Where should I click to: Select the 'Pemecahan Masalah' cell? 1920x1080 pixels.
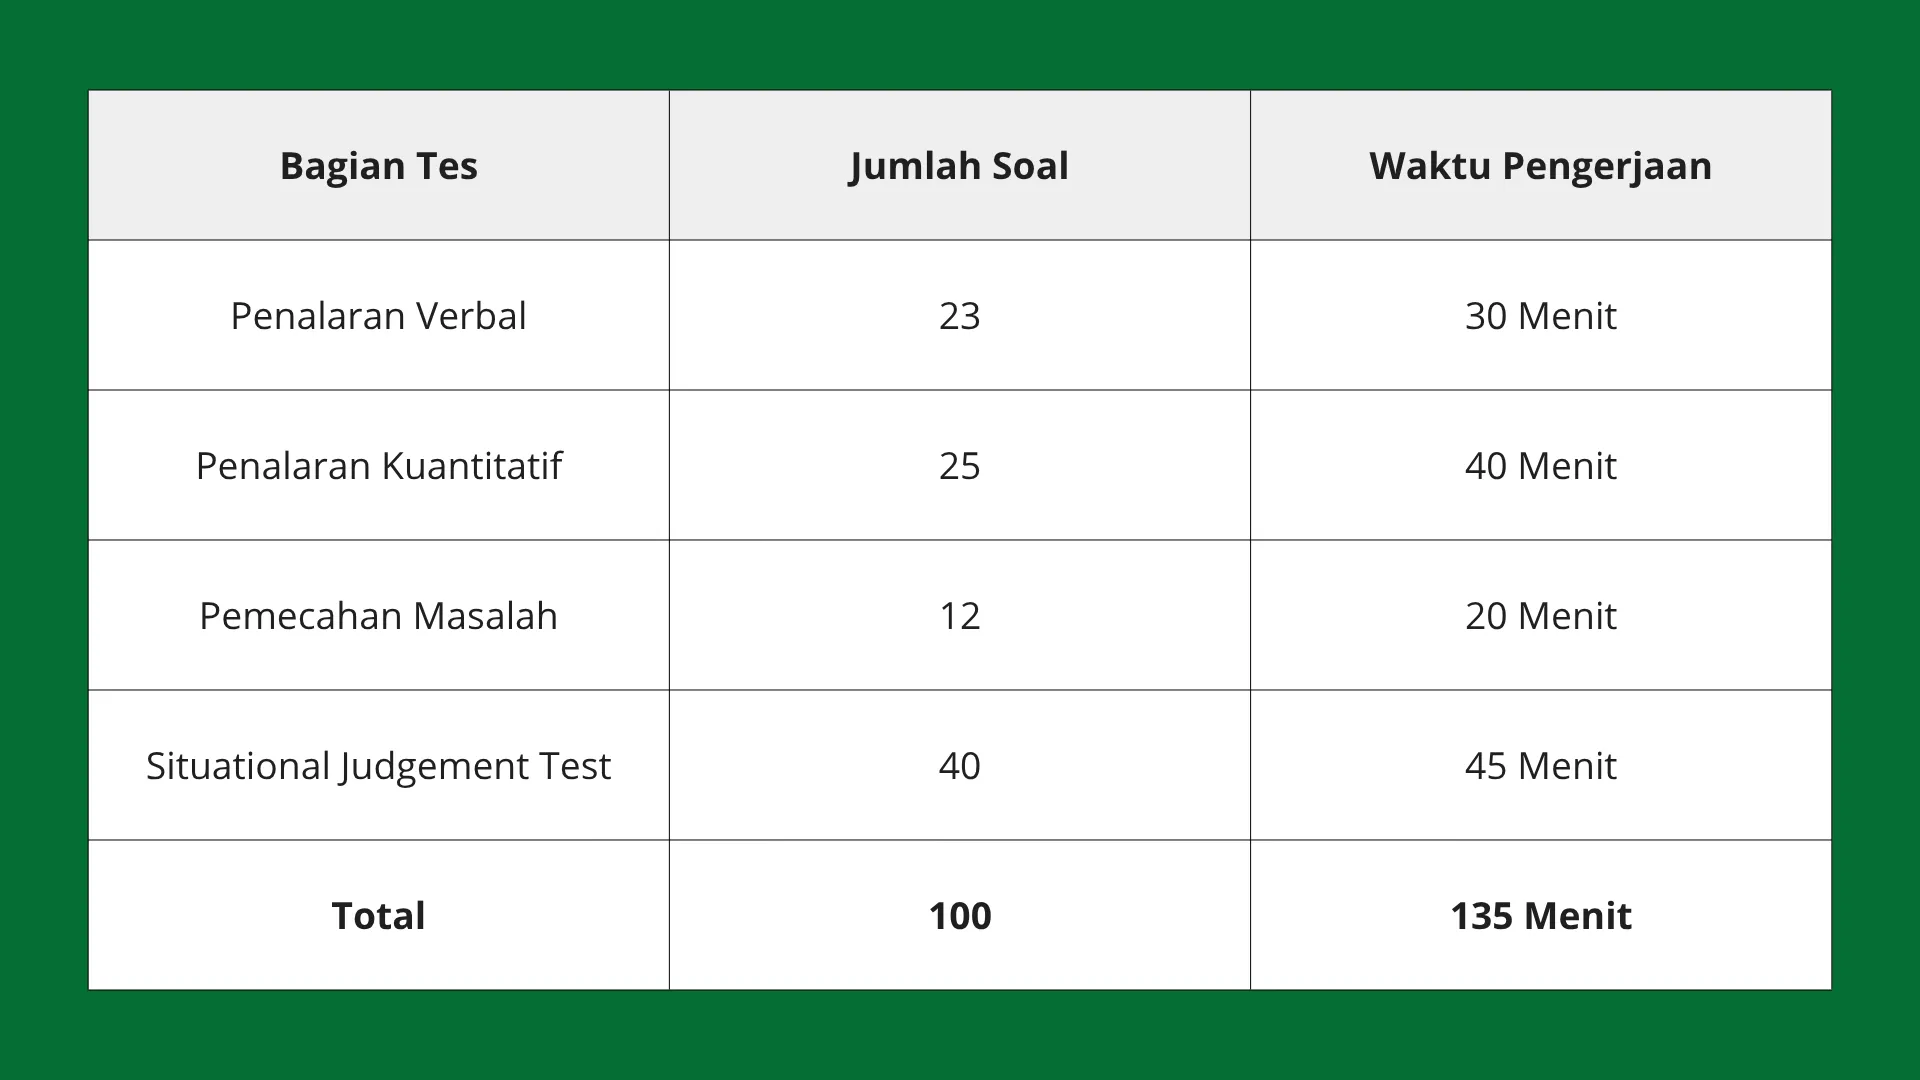(x=378, y=616)
